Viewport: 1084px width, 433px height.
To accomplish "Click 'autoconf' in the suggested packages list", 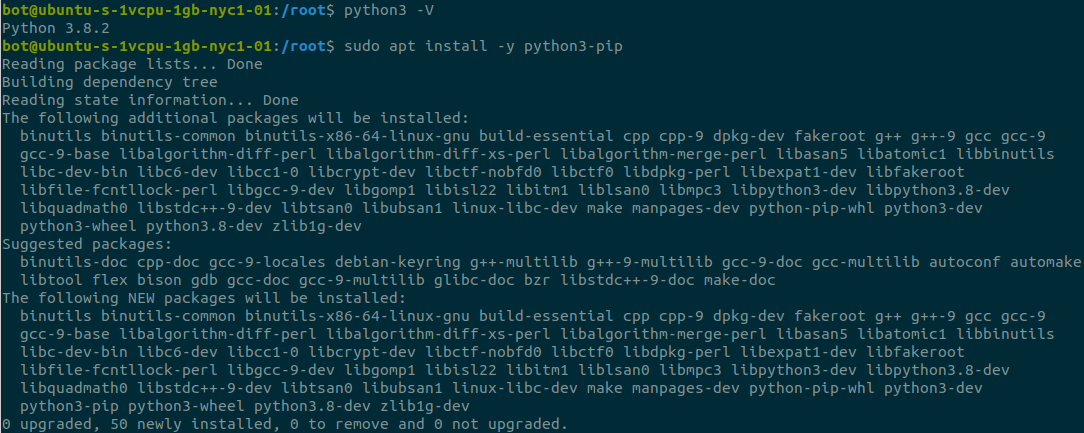I will click(964, 262).
